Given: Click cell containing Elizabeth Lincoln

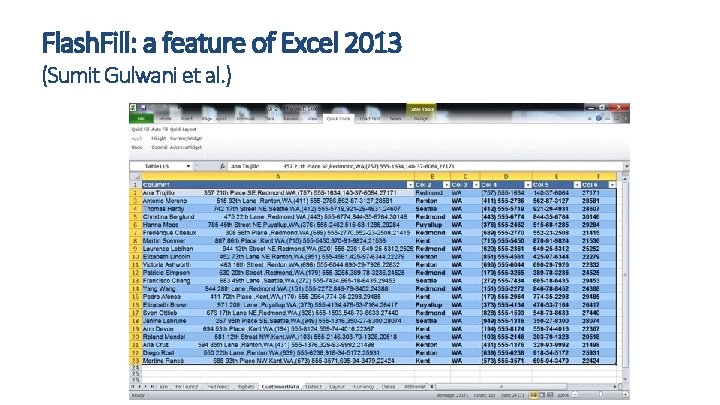Looking at the screenshot, I should point(278,257).
